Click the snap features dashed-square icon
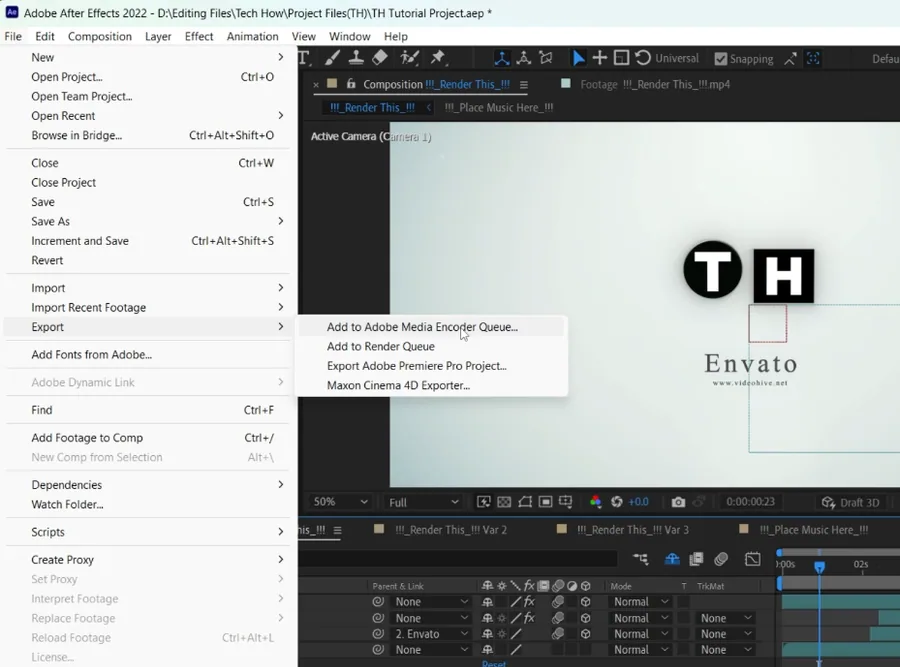 click(x=813, y=59)
